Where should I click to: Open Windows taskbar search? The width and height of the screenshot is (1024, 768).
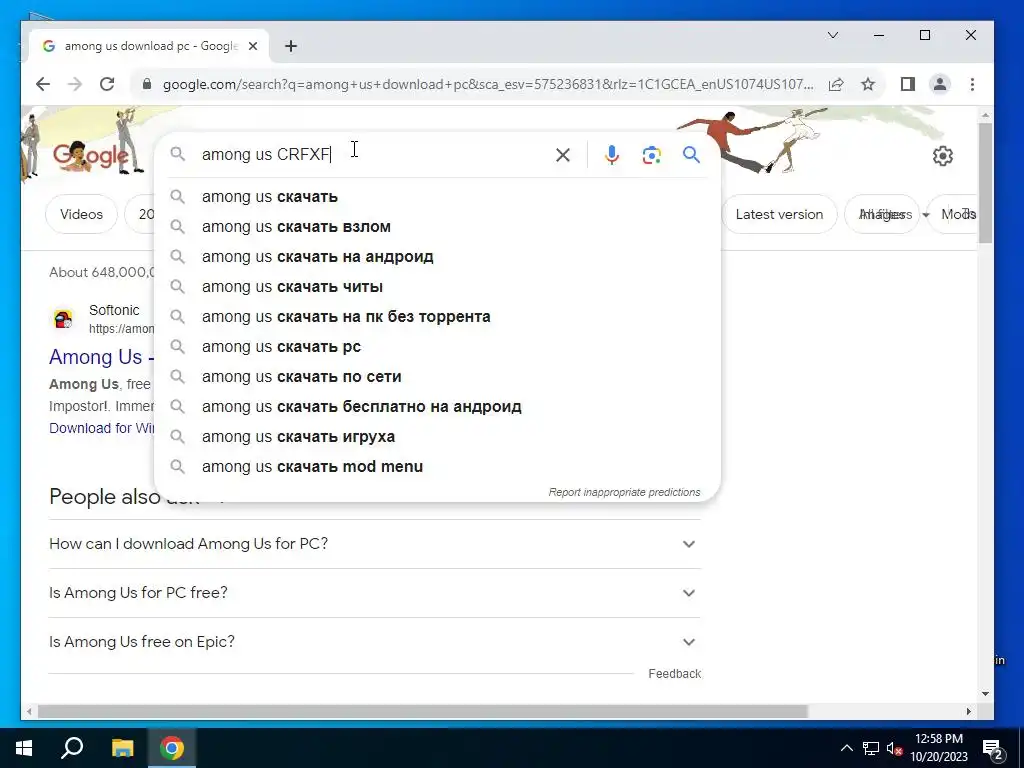(x=72, y=748)
